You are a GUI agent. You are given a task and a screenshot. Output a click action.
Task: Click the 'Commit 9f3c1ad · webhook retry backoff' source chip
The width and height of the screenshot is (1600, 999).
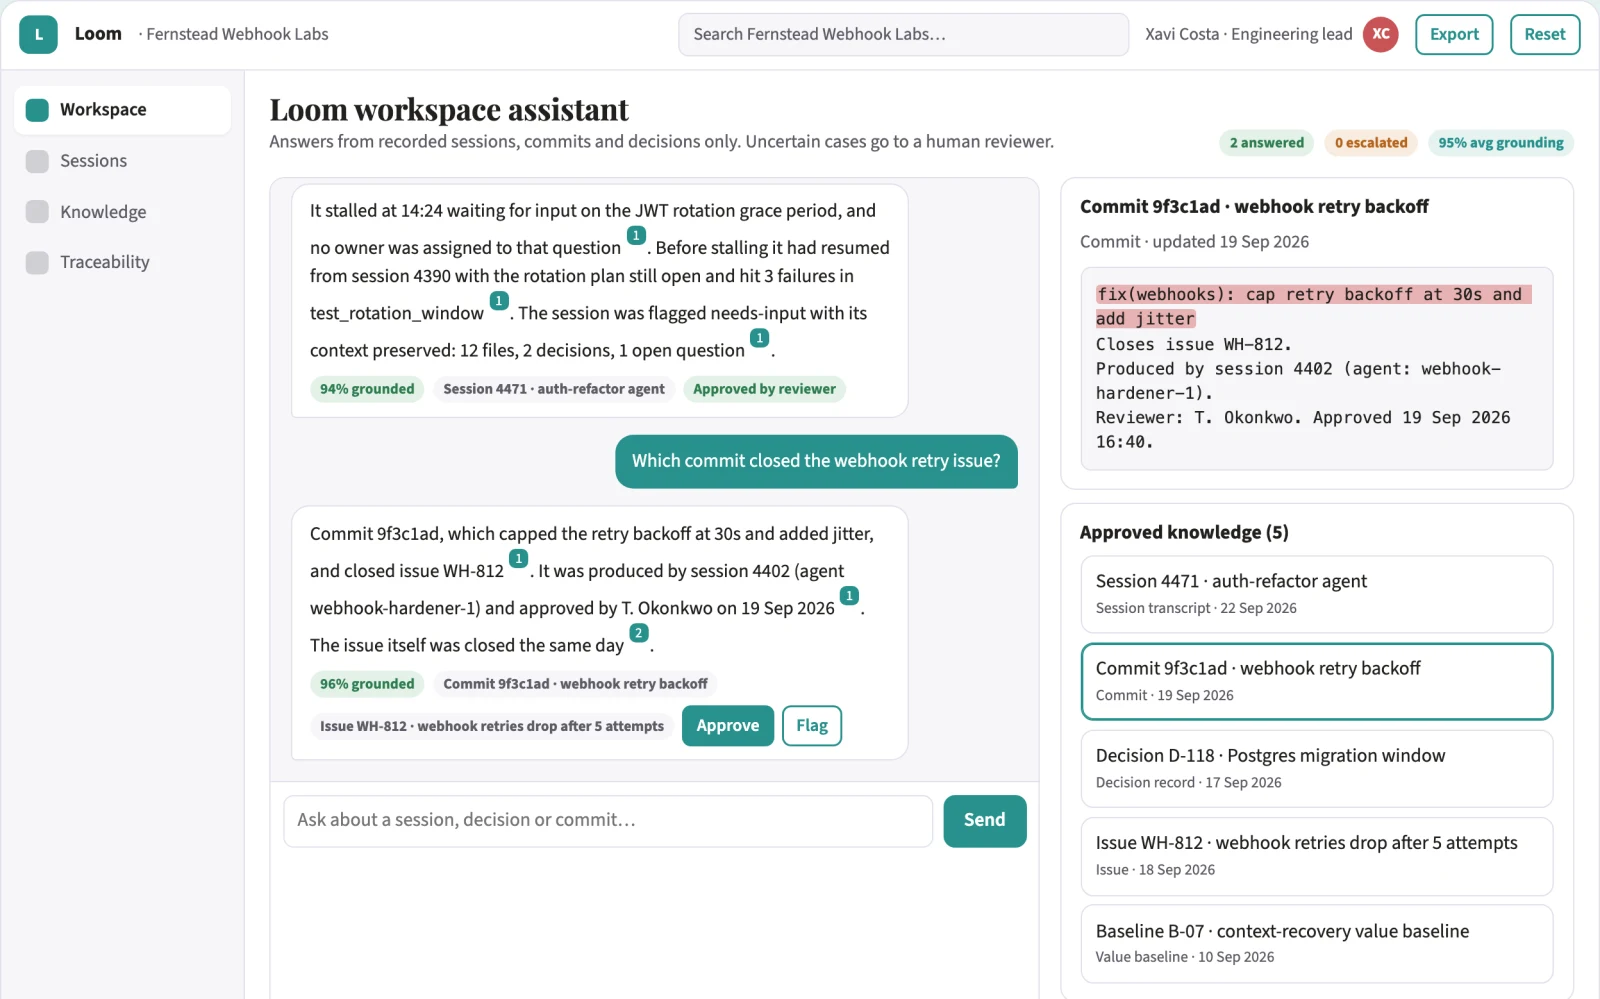click(x=575, y=684)
